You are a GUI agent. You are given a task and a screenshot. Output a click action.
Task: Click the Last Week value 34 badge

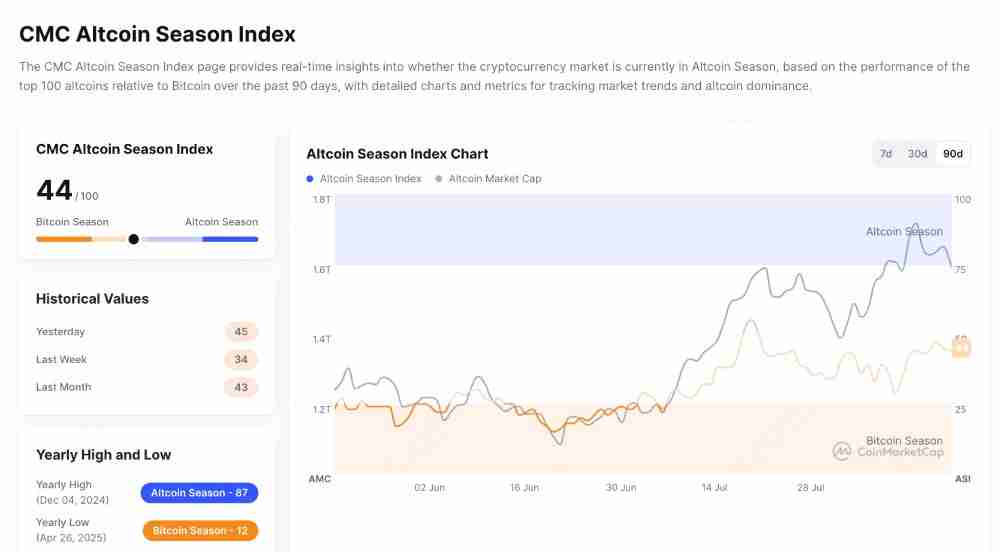[x=241, y=360]
